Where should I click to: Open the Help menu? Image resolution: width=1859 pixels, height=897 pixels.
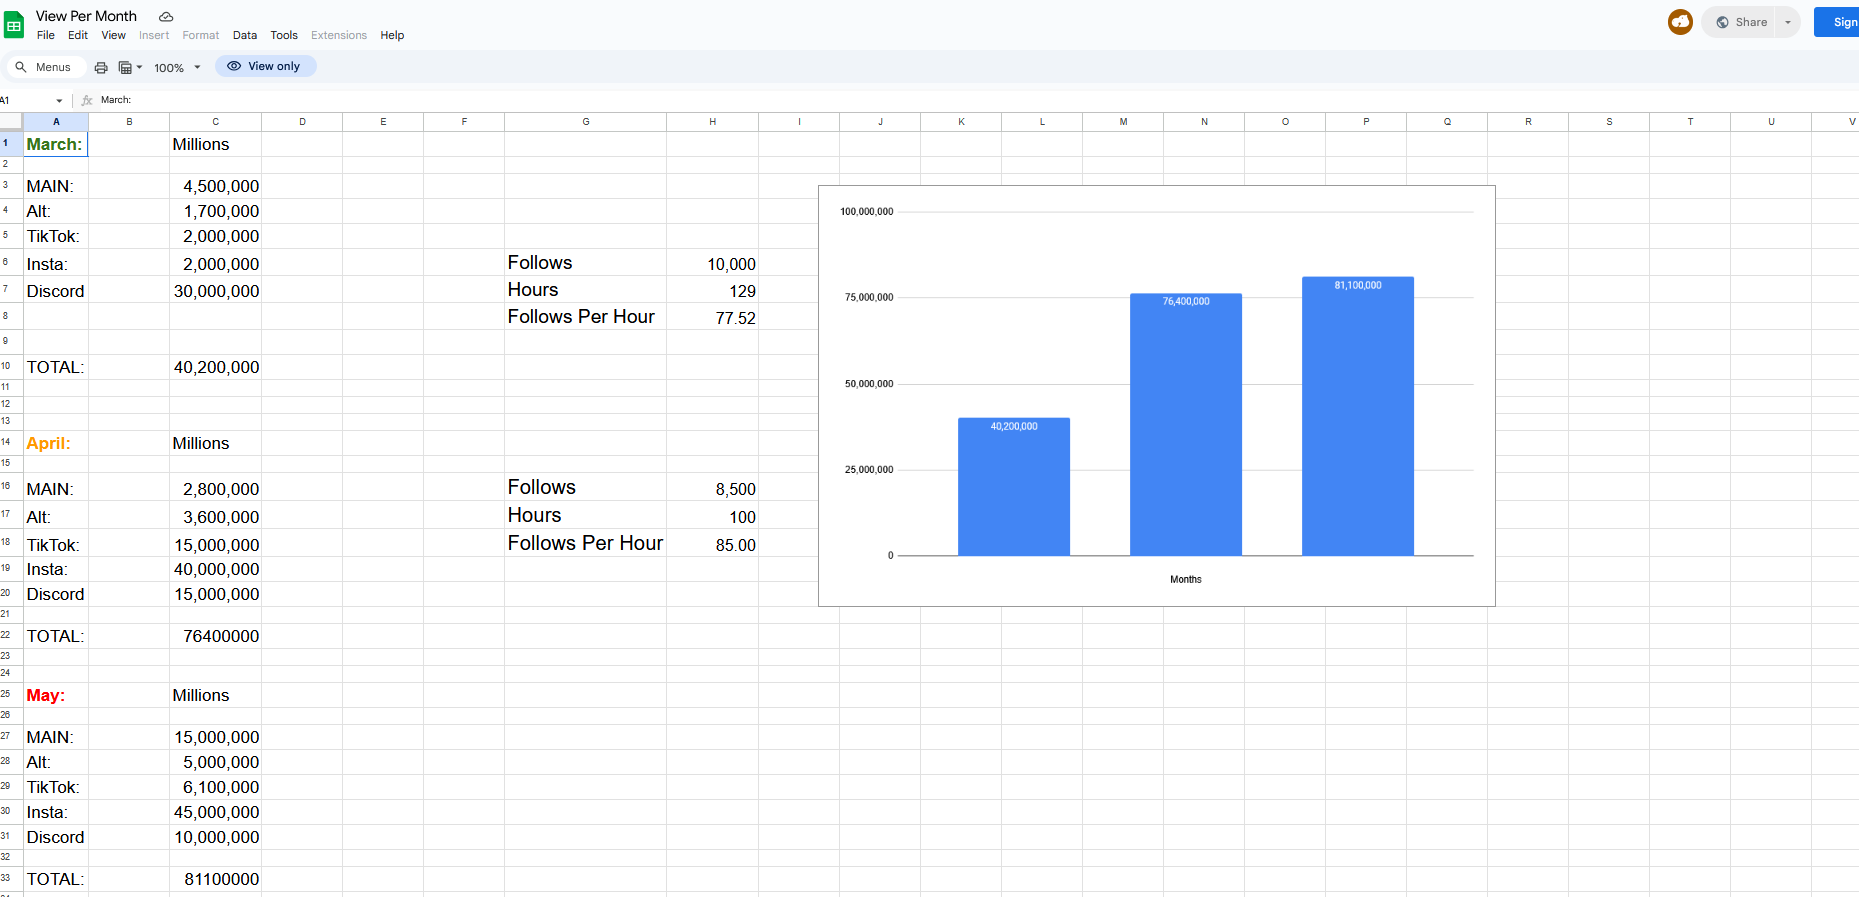392,35
